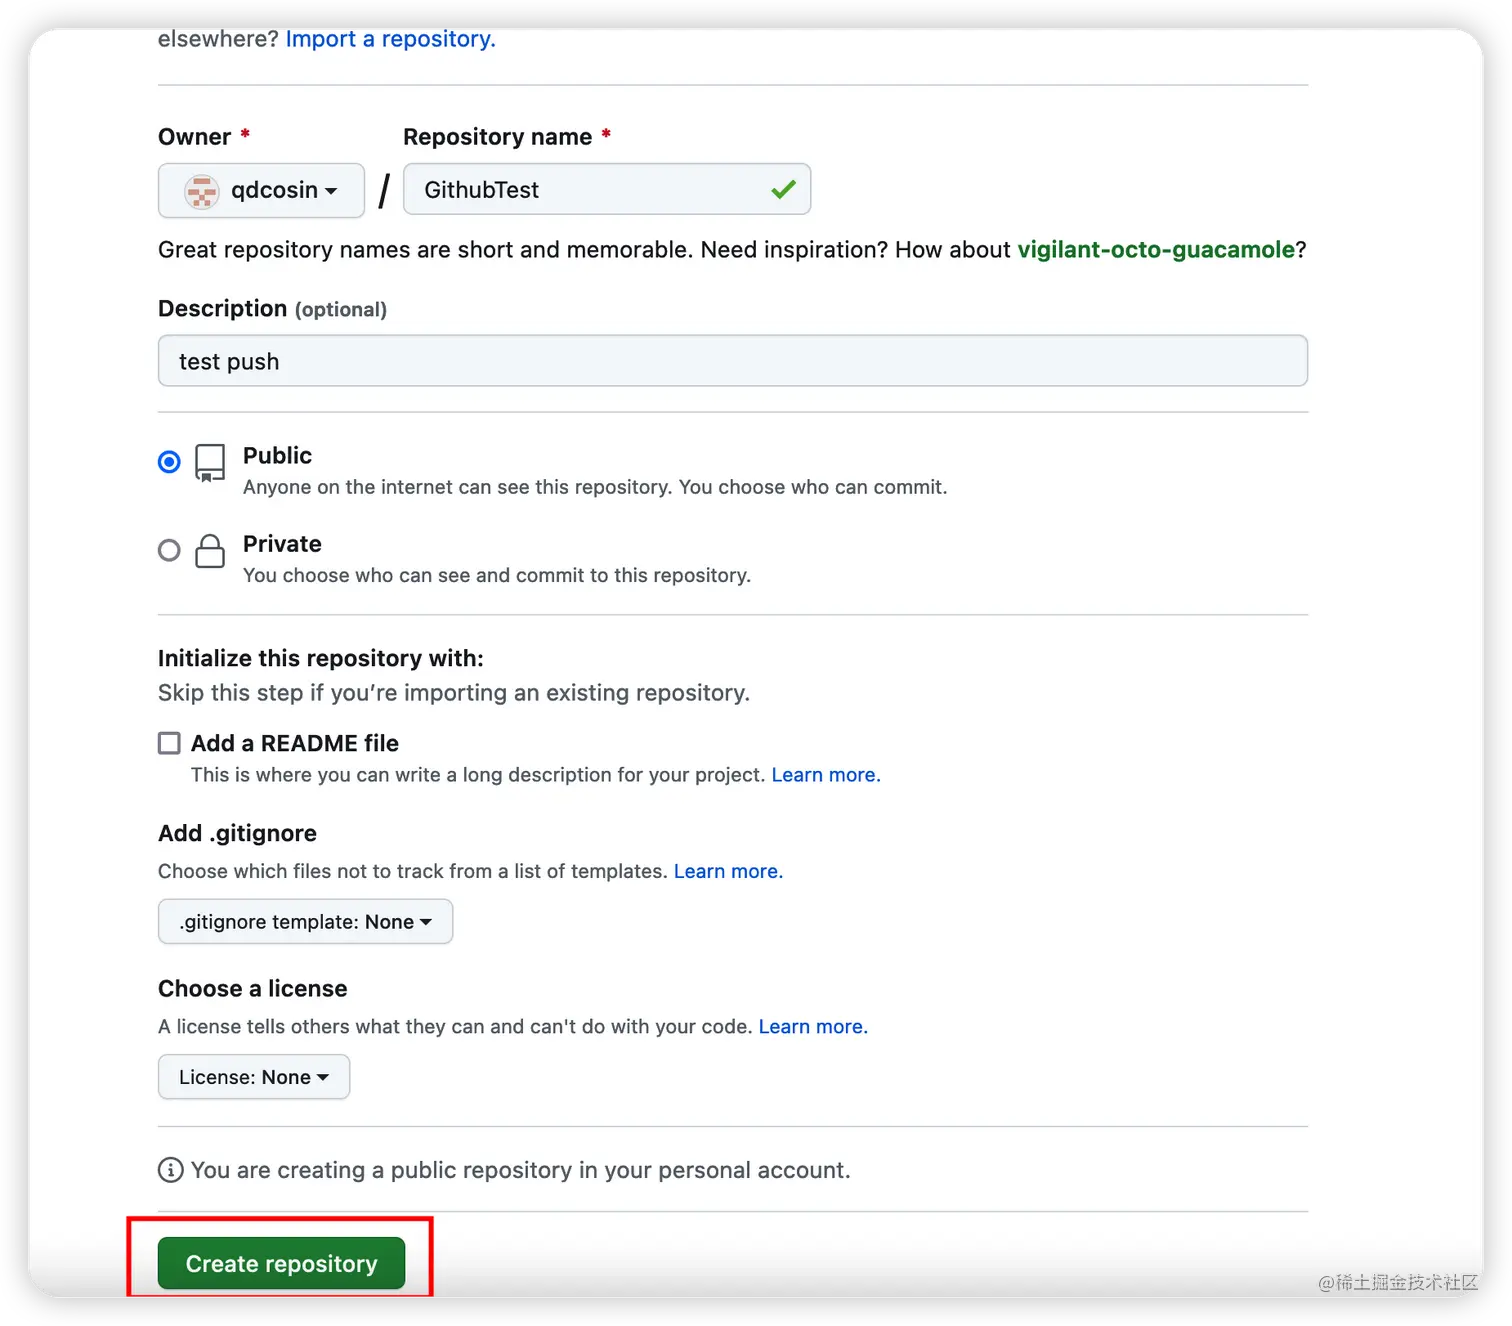This screenshot has width=1512, height=1326.
Task: Open the Import a repository link
Action: 390,39
